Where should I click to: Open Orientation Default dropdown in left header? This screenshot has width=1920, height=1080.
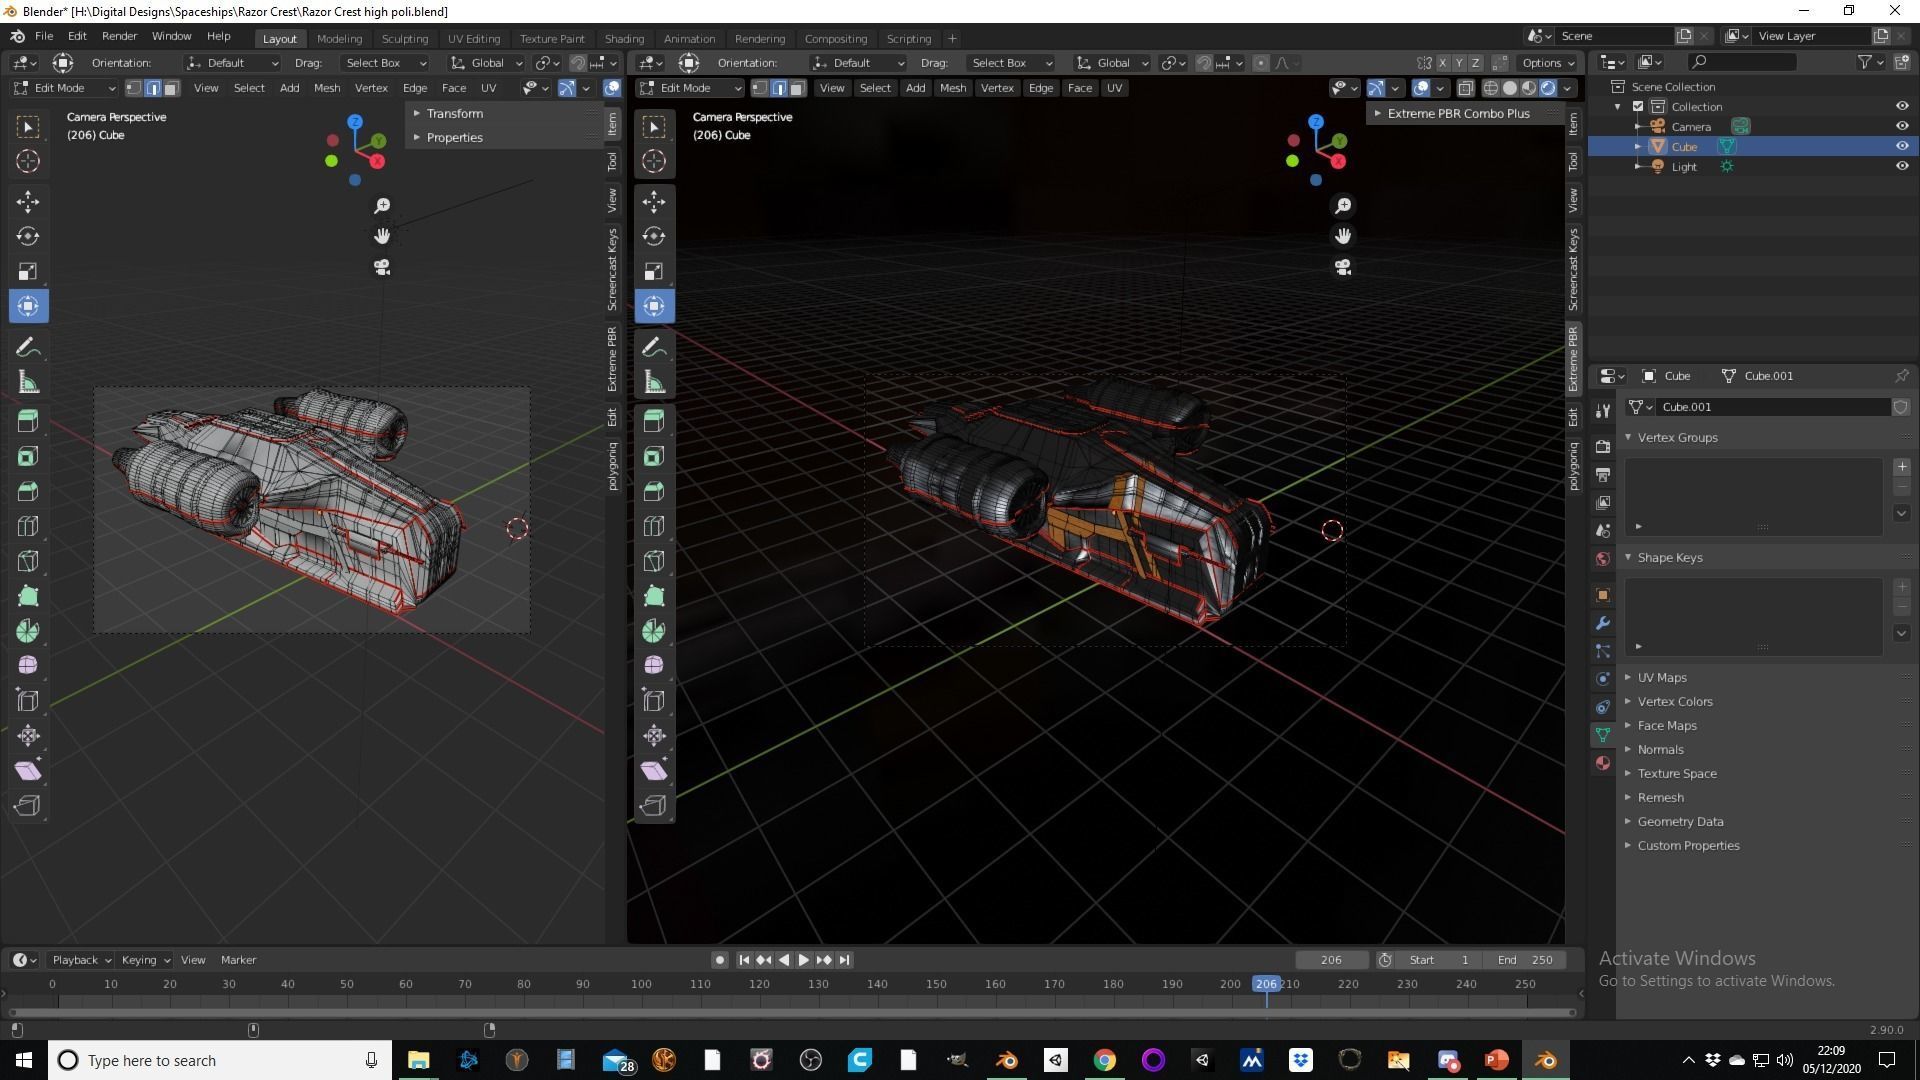coord(232,63)
